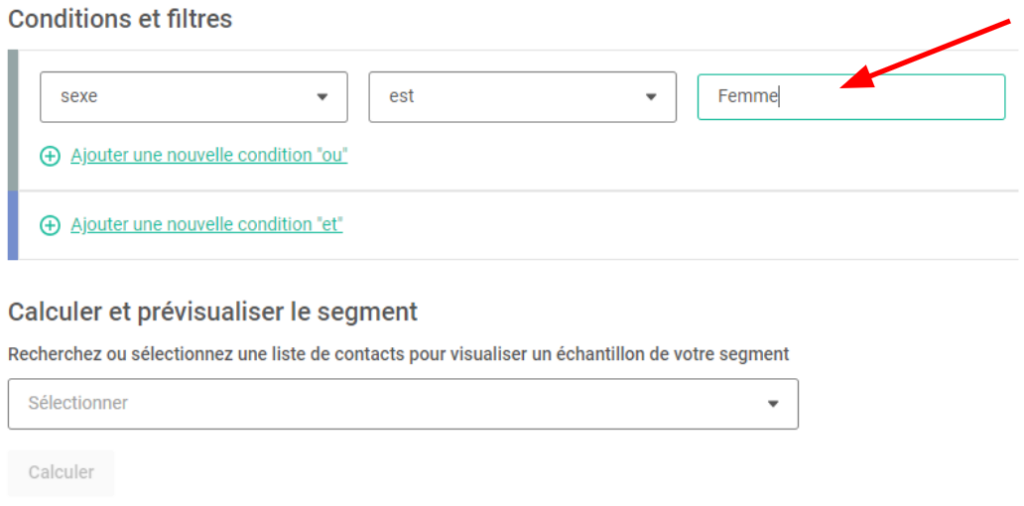Open the "sexe" attribute dropdown
Screen dimensions: 1024x506
pos(194,97)
